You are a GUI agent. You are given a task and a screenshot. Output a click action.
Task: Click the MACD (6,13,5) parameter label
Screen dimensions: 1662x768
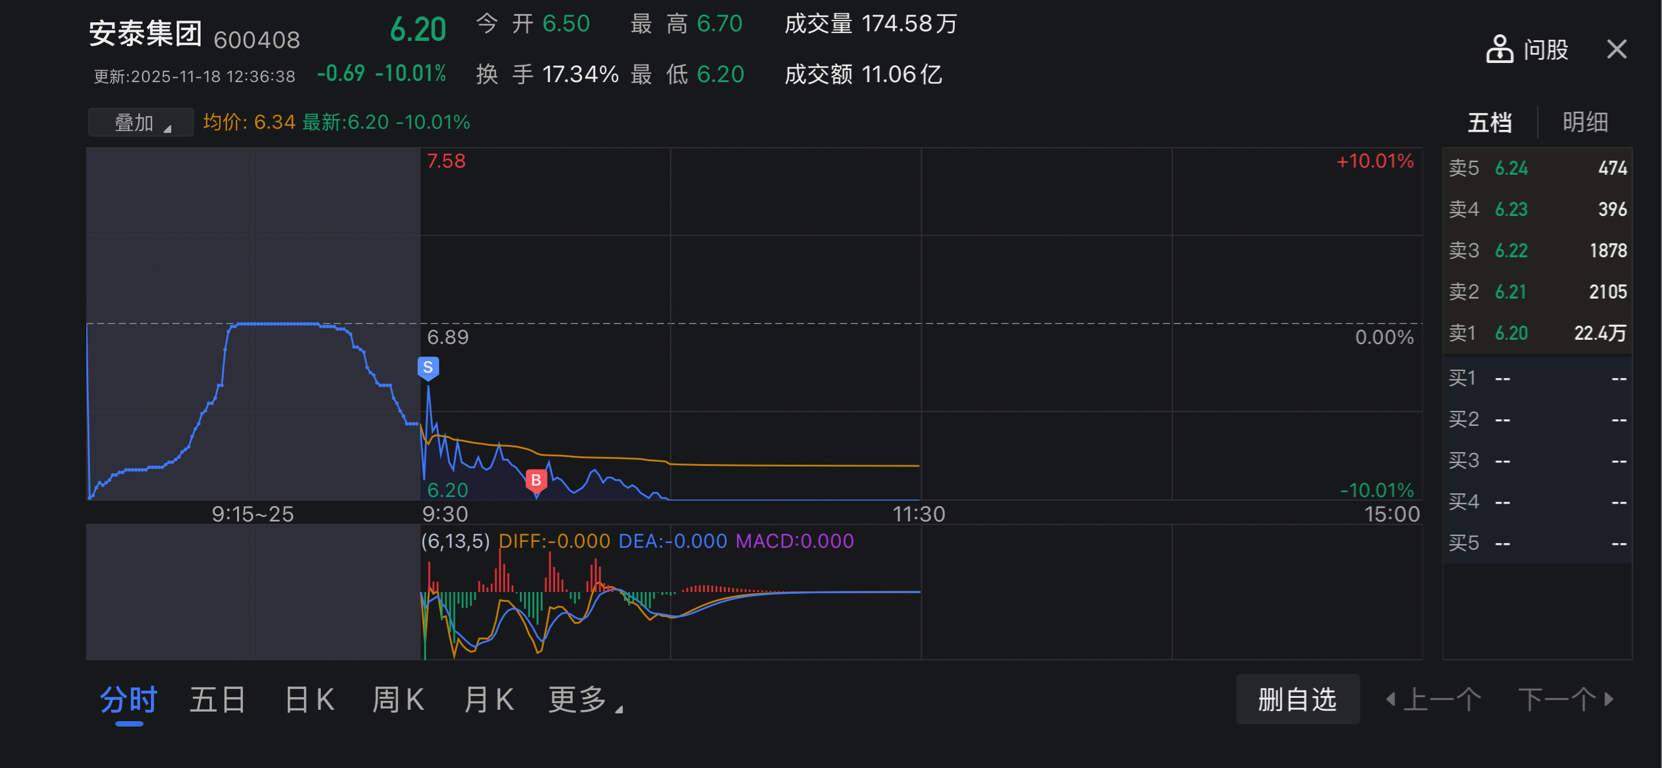(456, 541)
